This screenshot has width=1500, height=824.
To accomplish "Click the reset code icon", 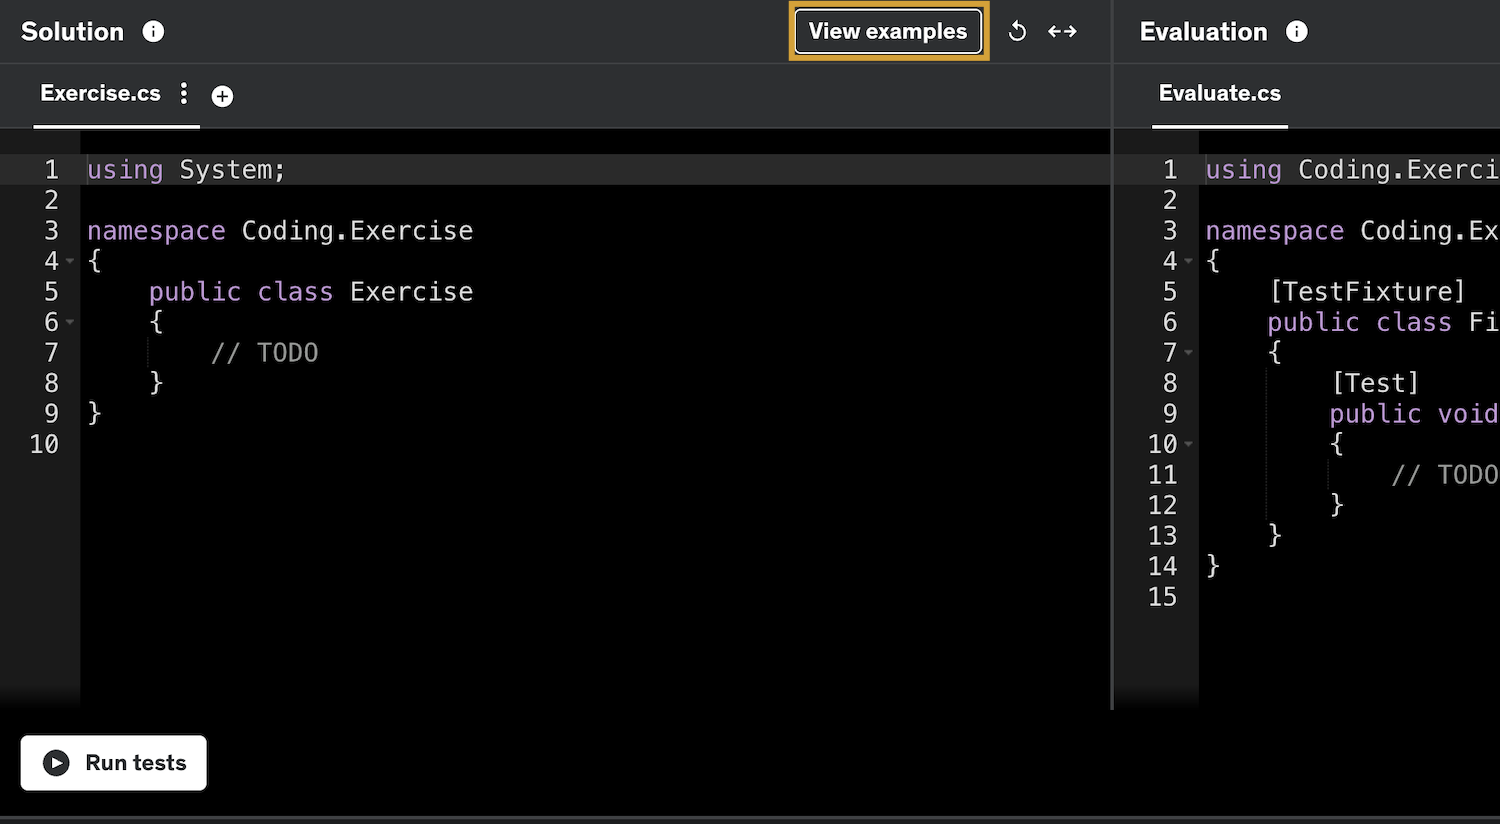I will (1017, 32).
